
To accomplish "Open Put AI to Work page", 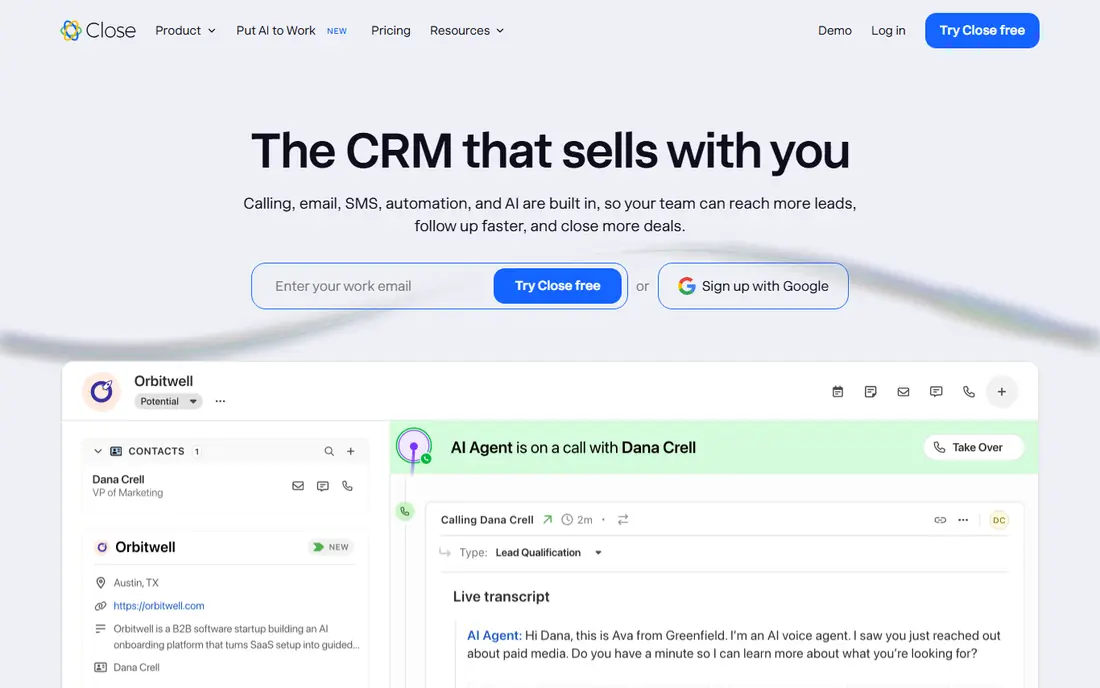I will pyautogui.click(x=276, y=30).
